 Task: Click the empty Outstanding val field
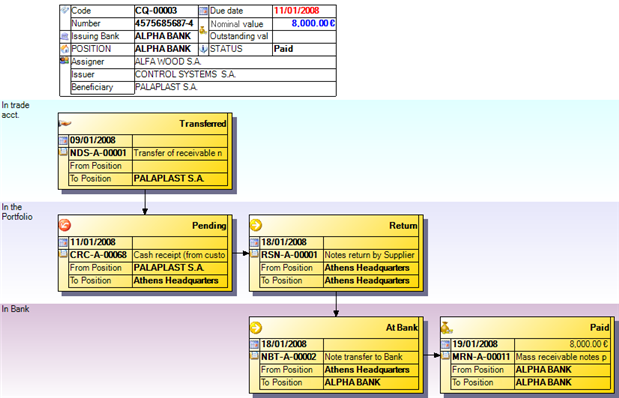(304, 37)
